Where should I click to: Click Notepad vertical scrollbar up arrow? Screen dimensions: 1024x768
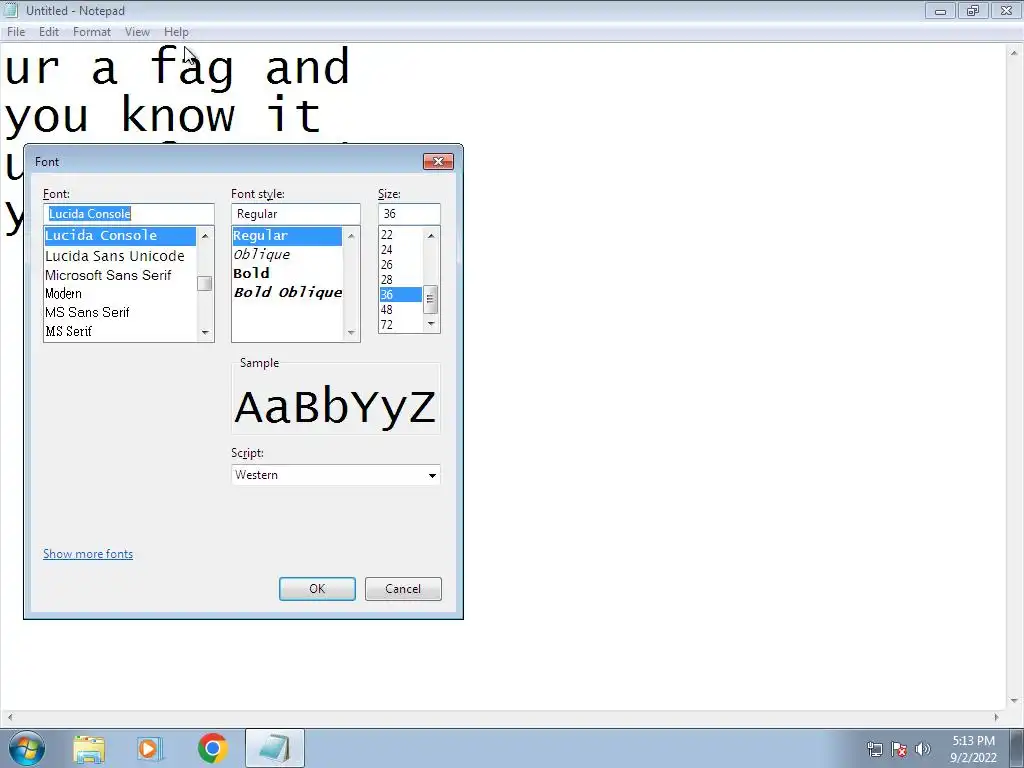1014,52
